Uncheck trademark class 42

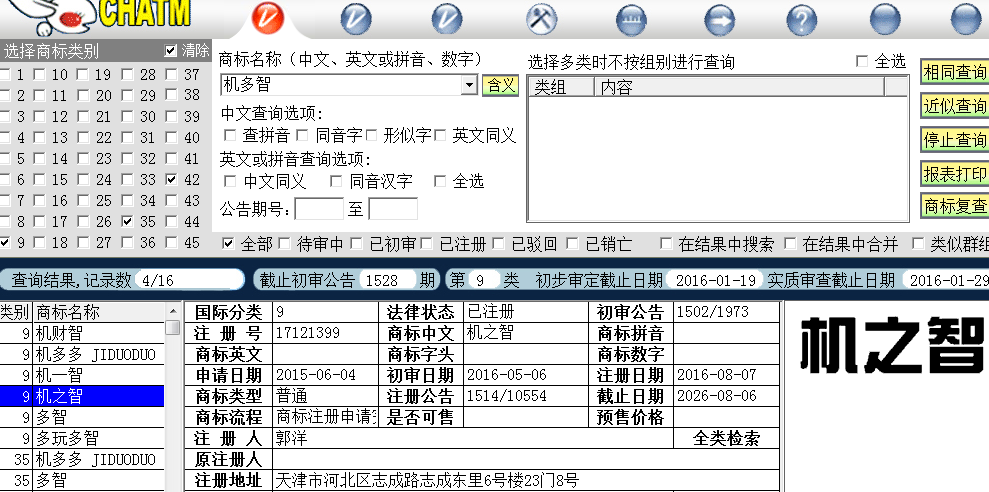172,180
